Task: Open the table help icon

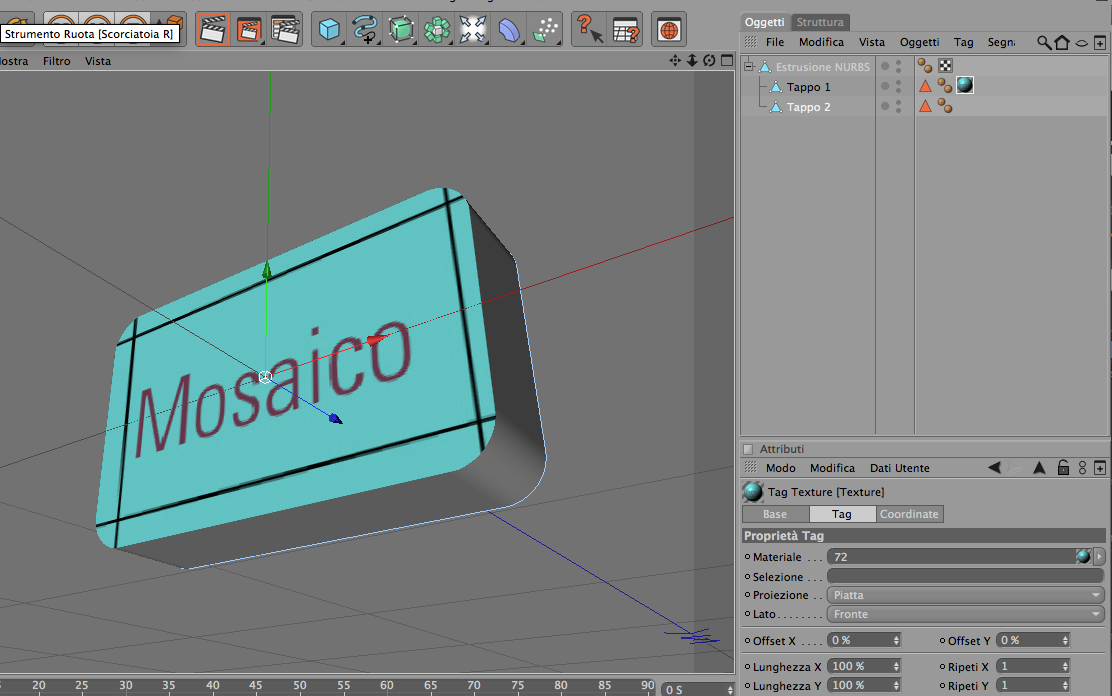Action: (x=626, y=30)
